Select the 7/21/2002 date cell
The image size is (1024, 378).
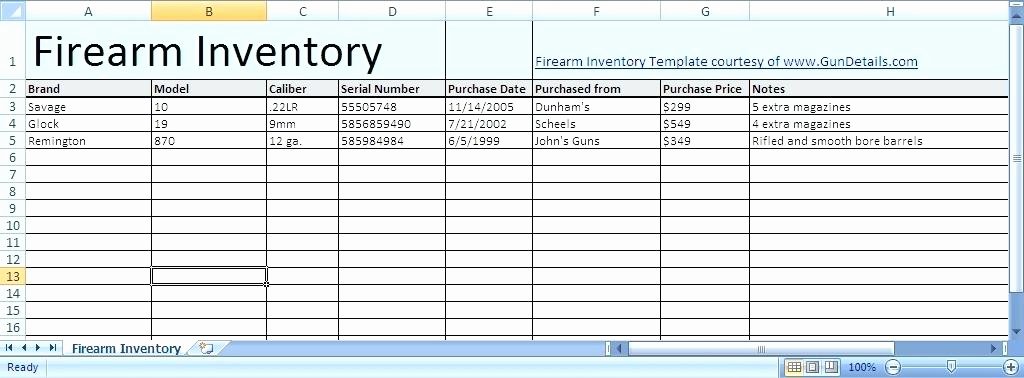pyautogui.click(x=489, y=123)
